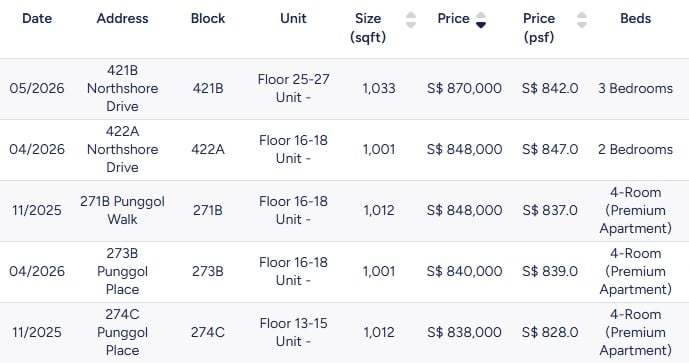Click the Date column header
This screenshot has width=689, height=363.
coord(37,18)
